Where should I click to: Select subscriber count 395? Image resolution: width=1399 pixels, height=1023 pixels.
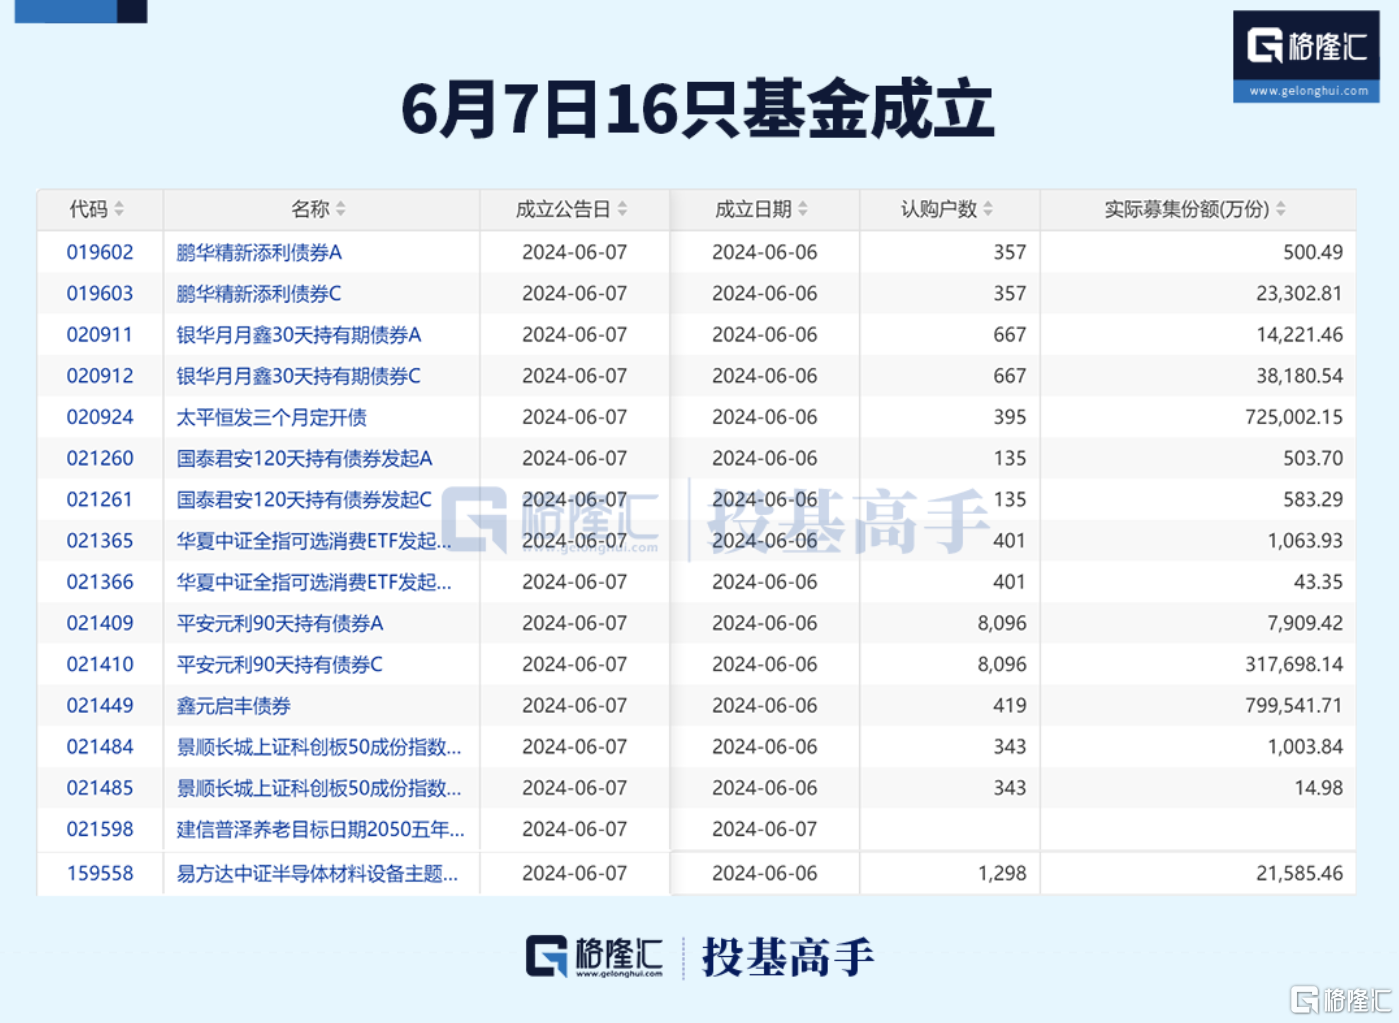click(1010, 417)
